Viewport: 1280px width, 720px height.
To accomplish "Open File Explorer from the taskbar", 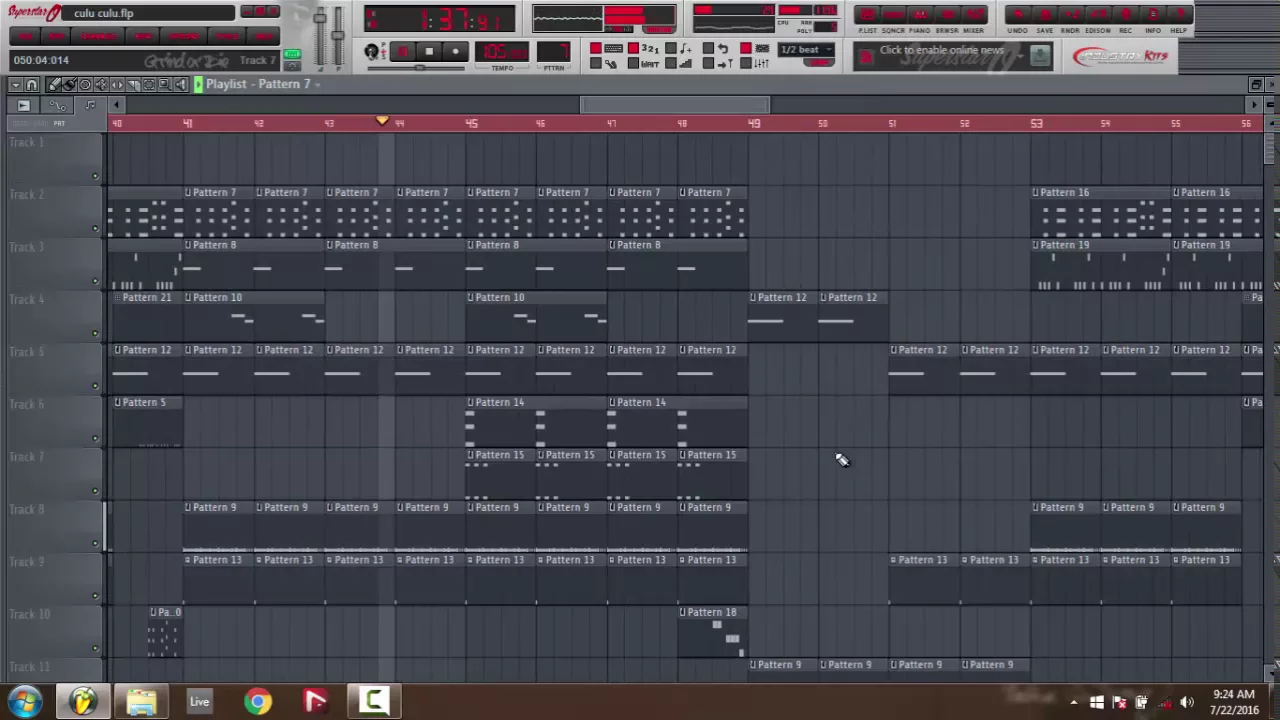I will click(x=141, y=701).
